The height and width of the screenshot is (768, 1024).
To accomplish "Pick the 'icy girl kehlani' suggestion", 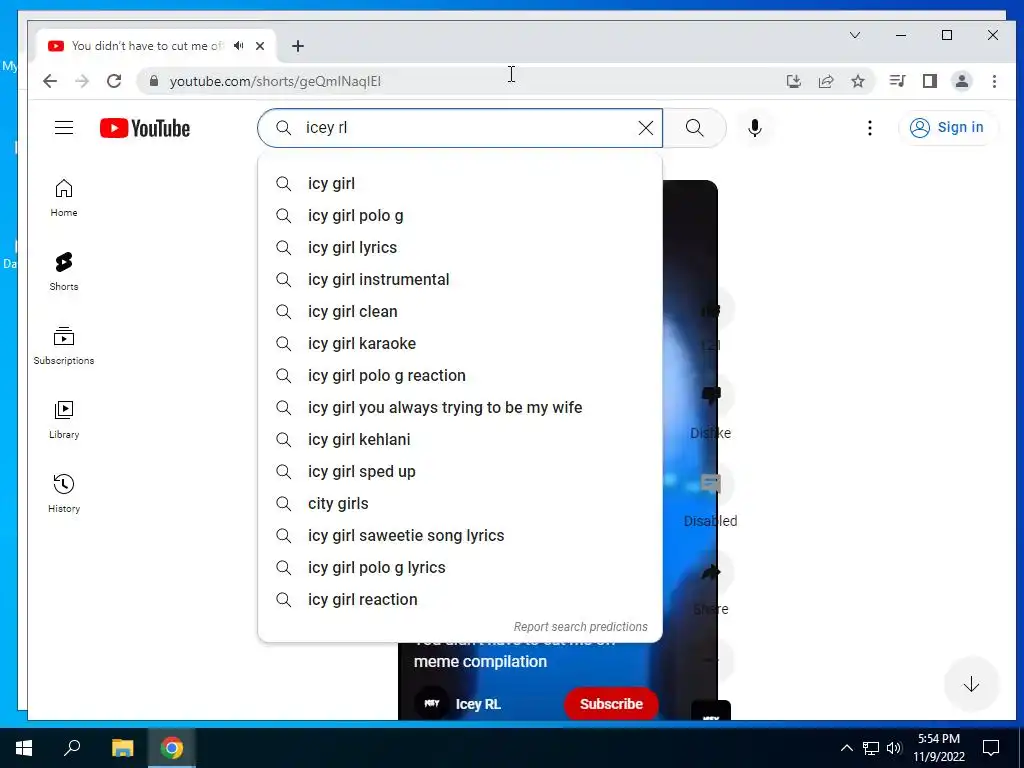I will pyautogui.click(x=460, y=440).
